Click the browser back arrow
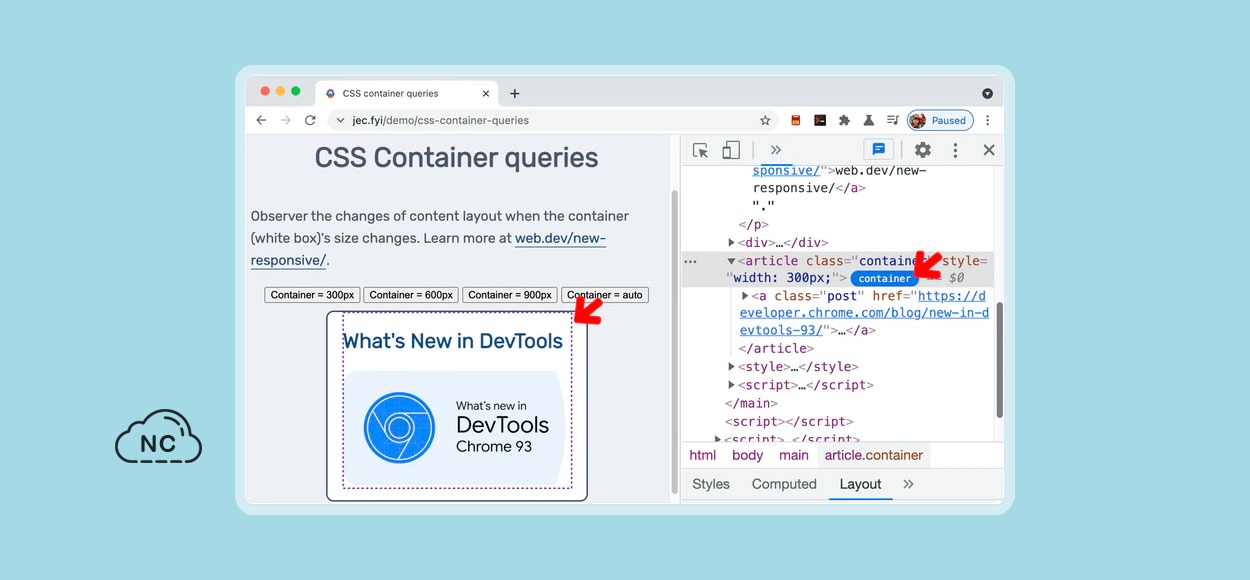Screen dimensions: 1250x580 pyautogui.click(x=261, y=120)
